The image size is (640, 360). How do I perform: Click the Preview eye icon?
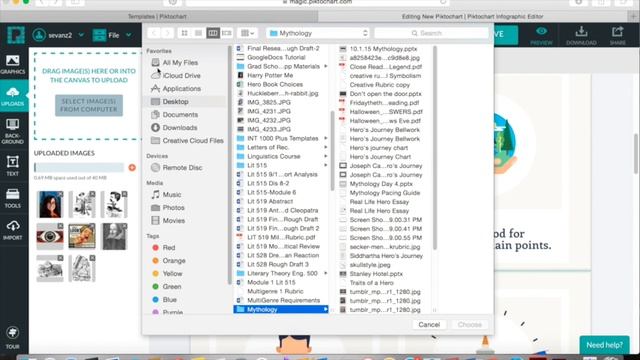541,36
